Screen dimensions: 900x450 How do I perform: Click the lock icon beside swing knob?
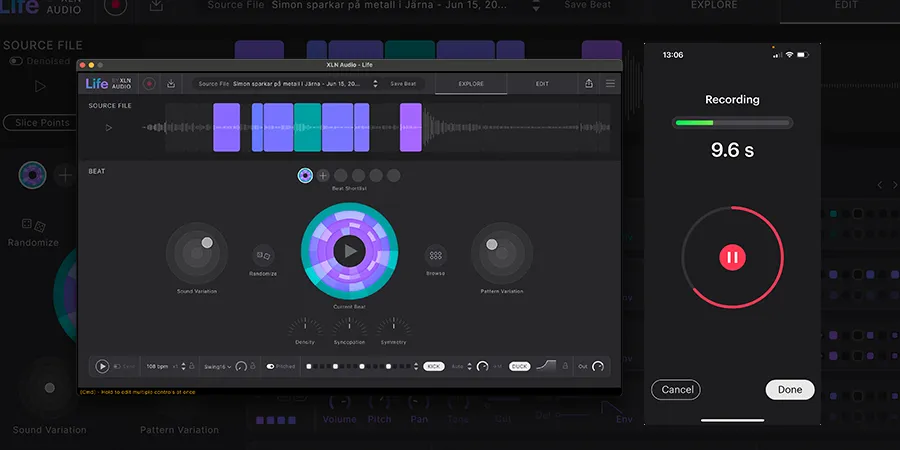click(x=253, y=366)
